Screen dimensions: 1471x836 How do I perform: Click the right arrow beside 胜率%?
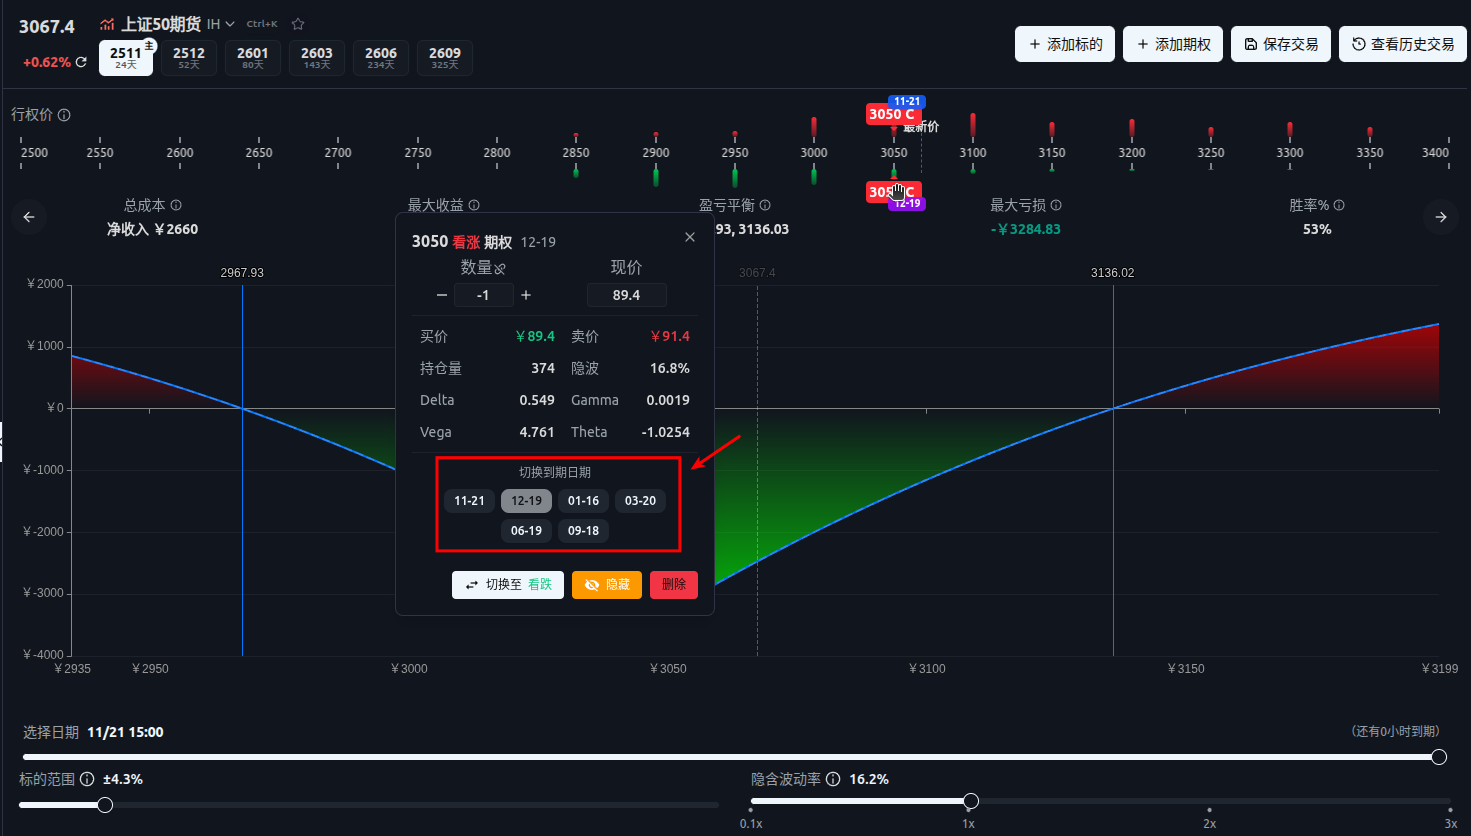[x=1441, y=217]
